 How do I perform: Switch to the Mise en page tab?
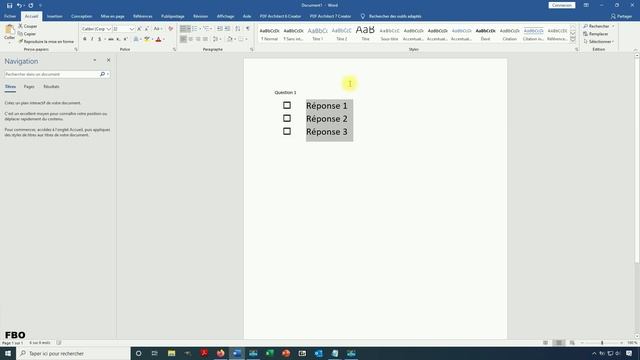(112, 16)
